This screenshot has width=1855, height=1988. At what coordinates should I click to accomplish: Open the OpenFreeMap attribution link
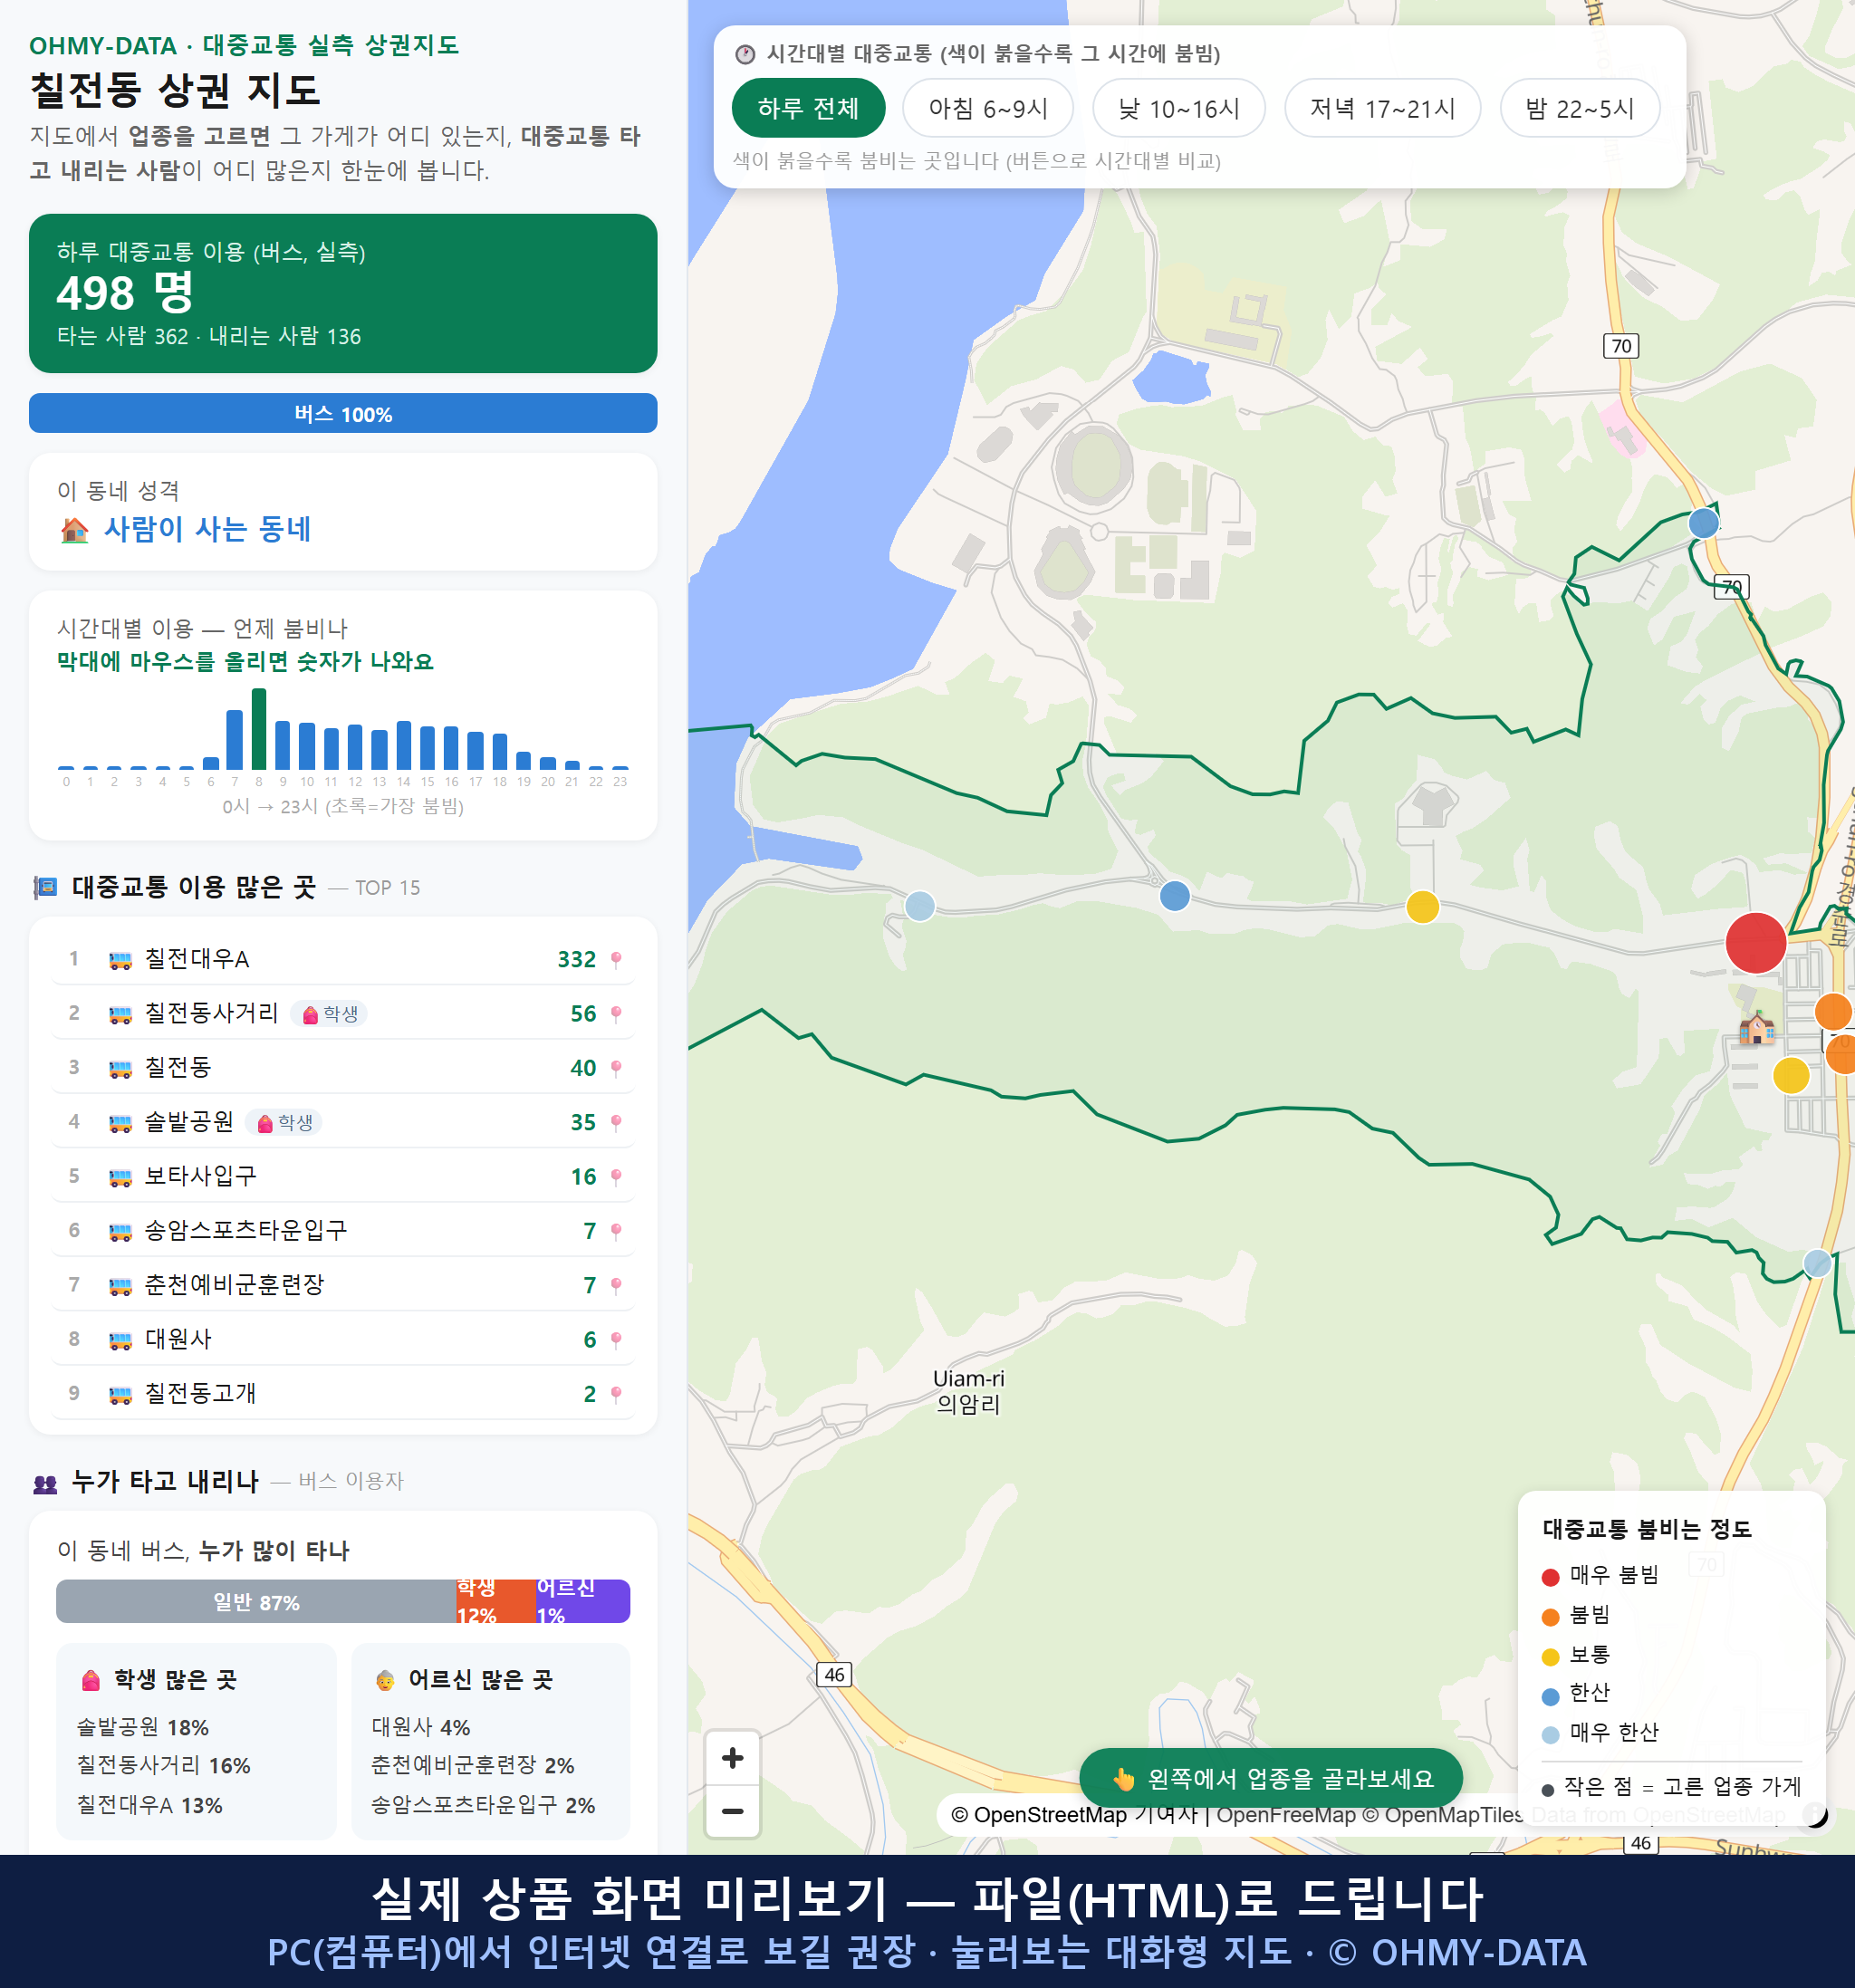tap(1286, 1815)
